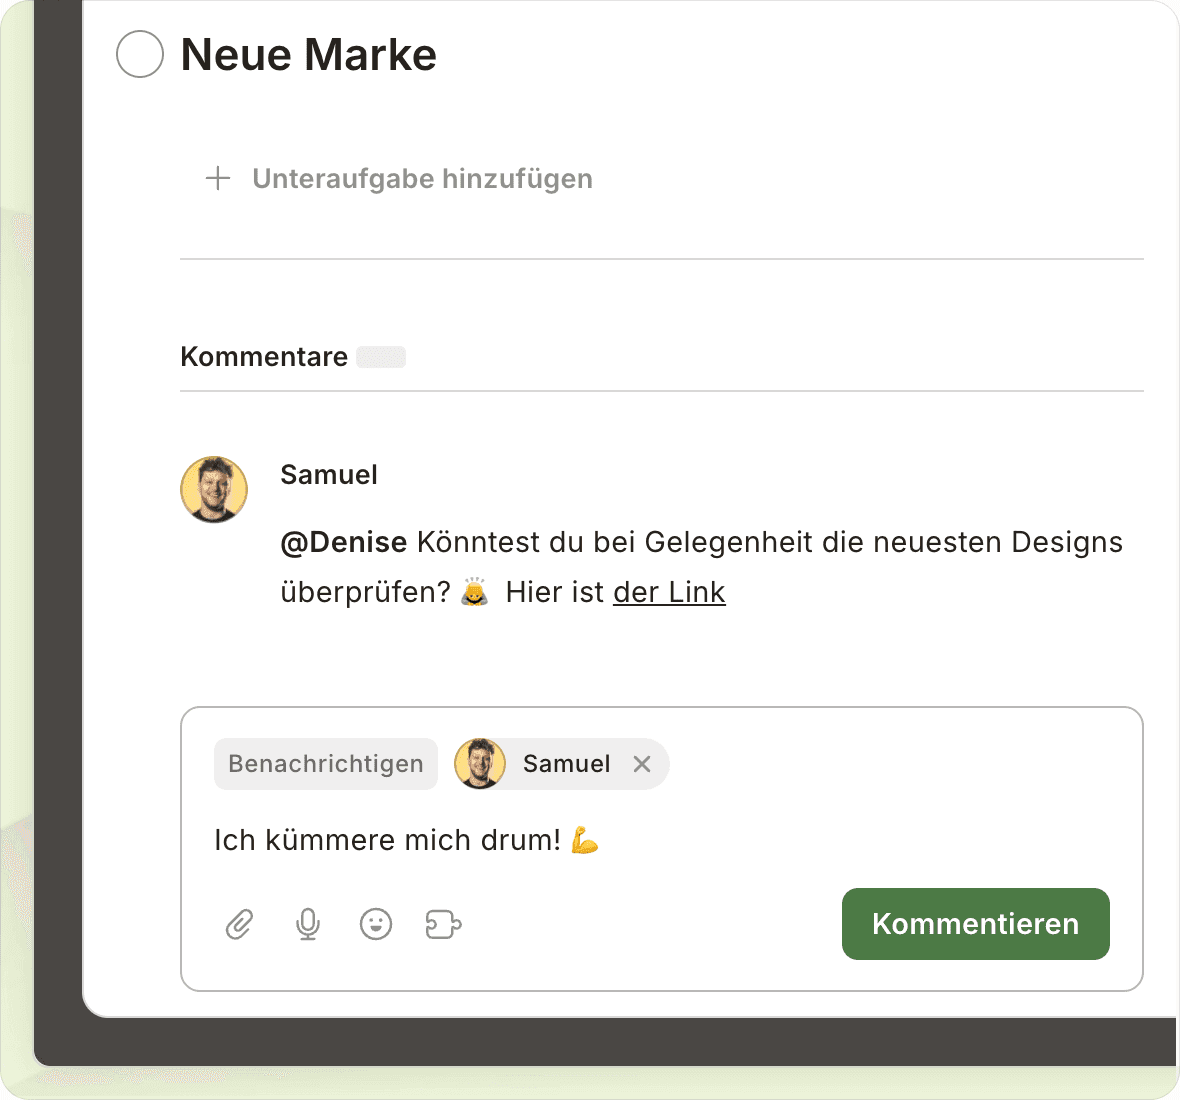Click the Samuel author name in comment
This screenshot has height=1100, width=1180.
coord(329,475)
